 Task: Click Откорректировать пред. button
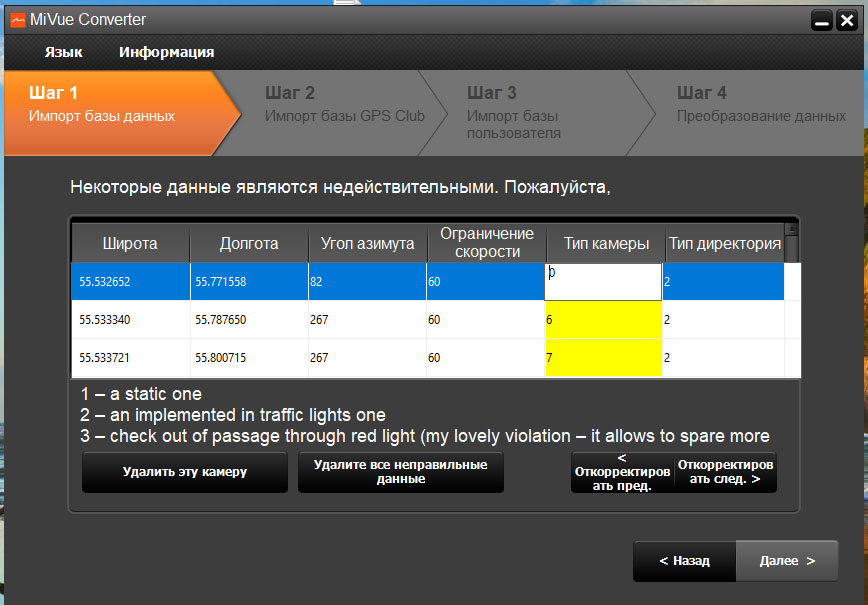coord(622,472)
